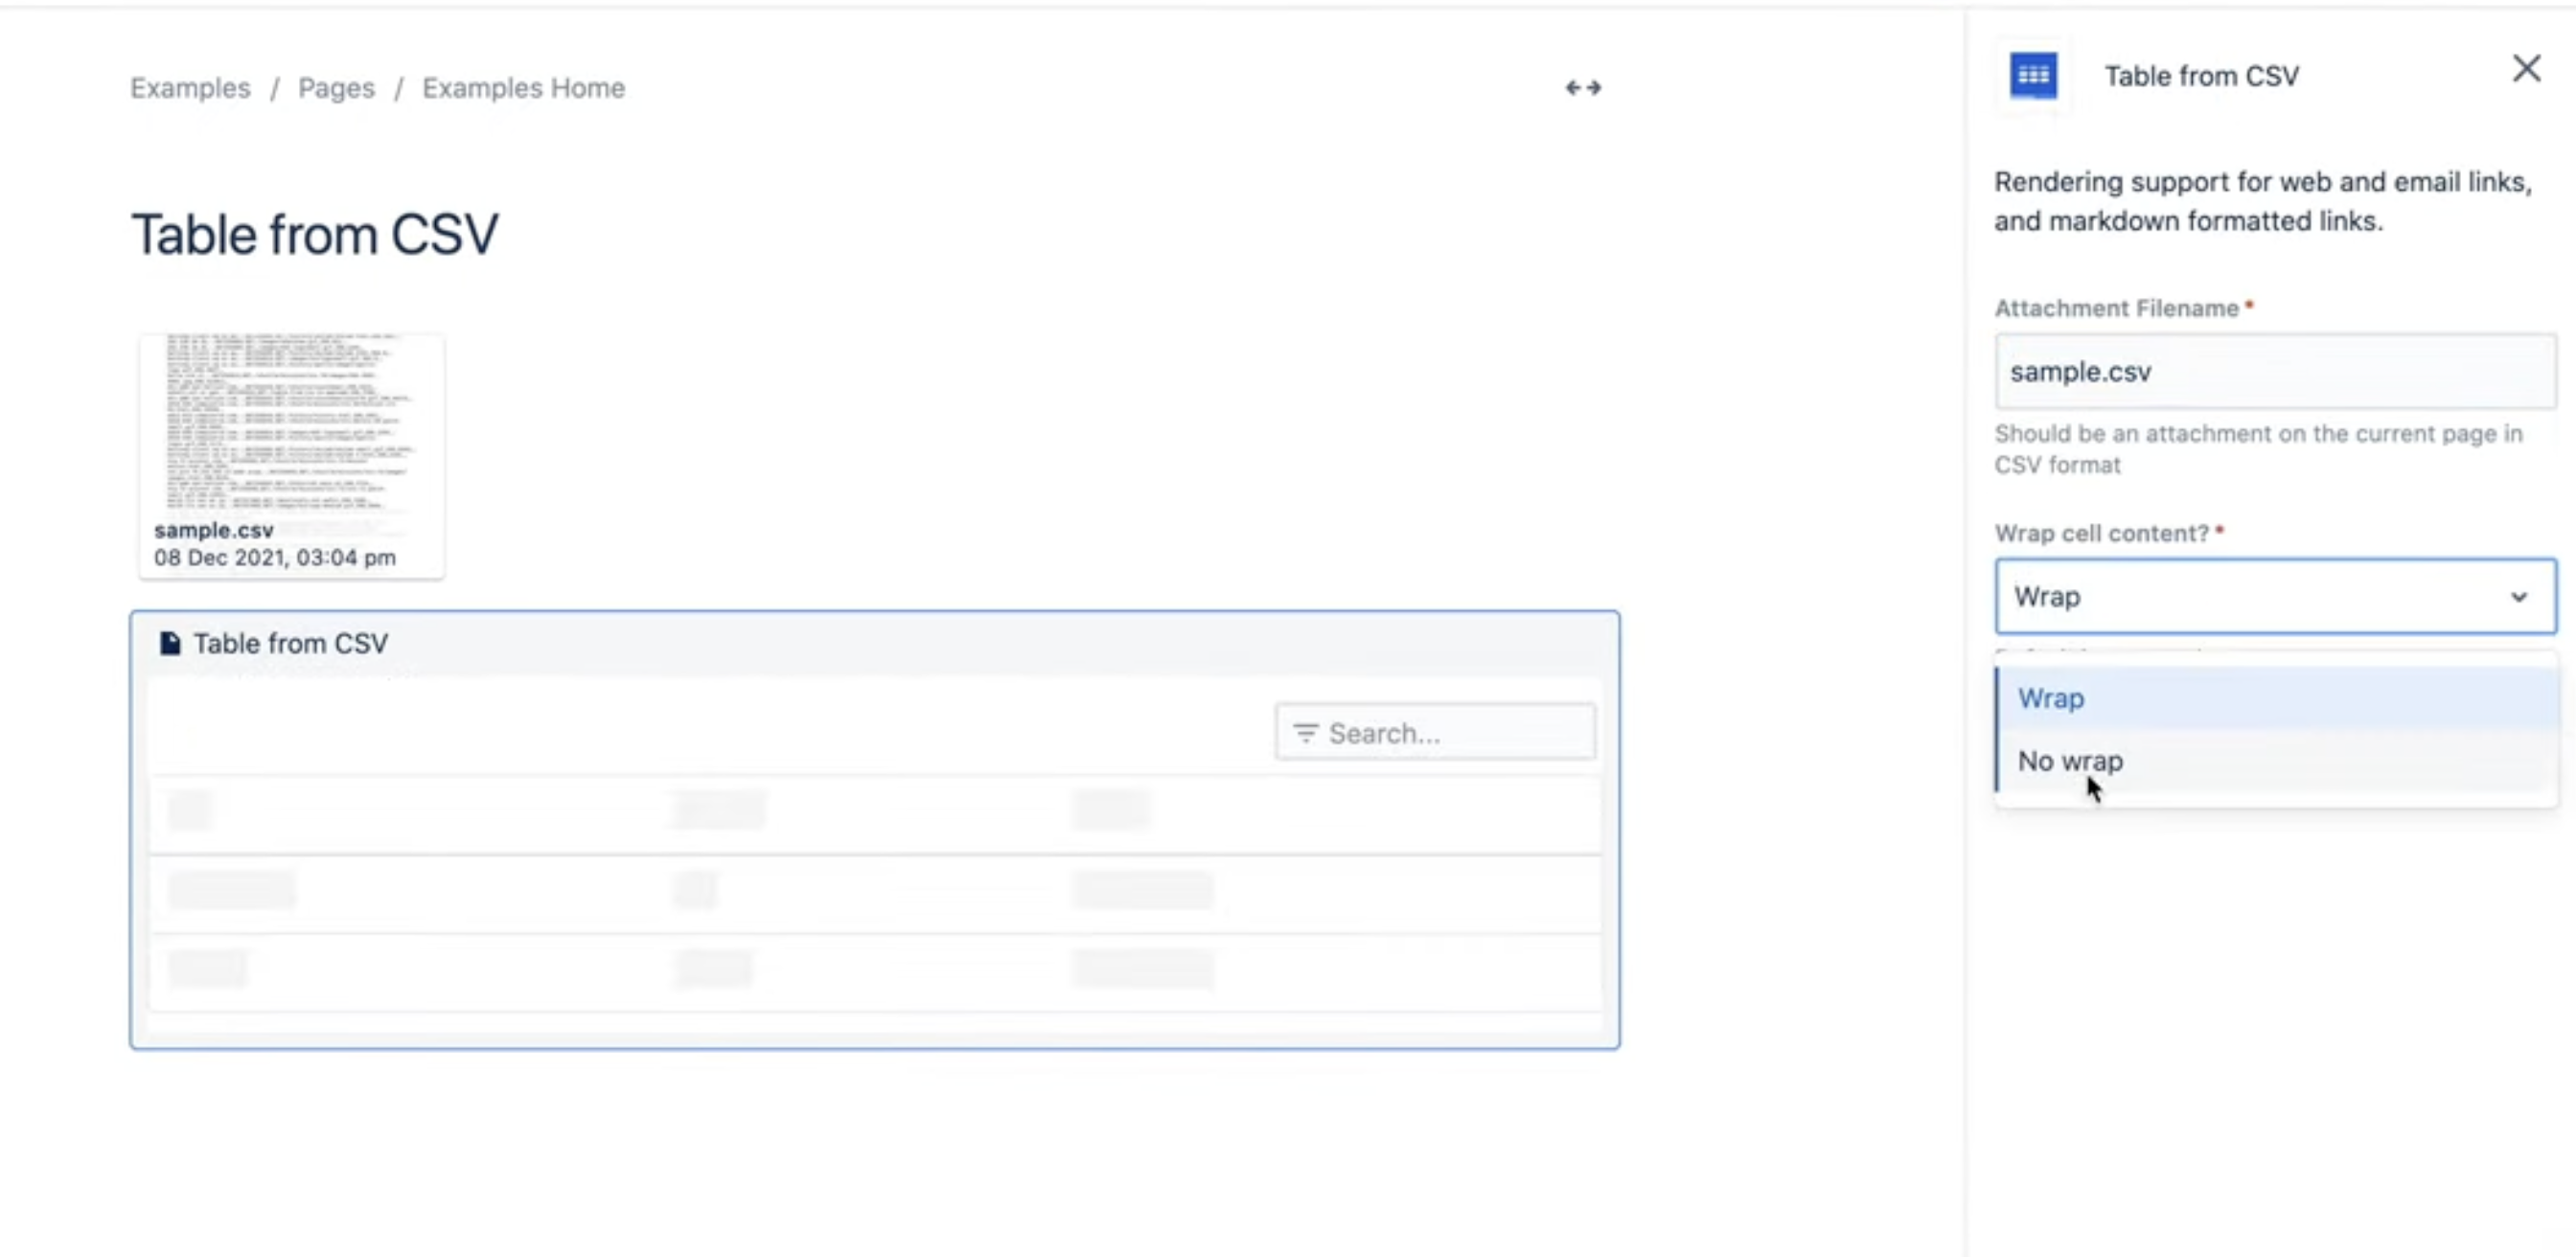Click the Attachment Filename input field
The height and width of the screenshot is (1257, 2576).
click(x=2275, y=371)
